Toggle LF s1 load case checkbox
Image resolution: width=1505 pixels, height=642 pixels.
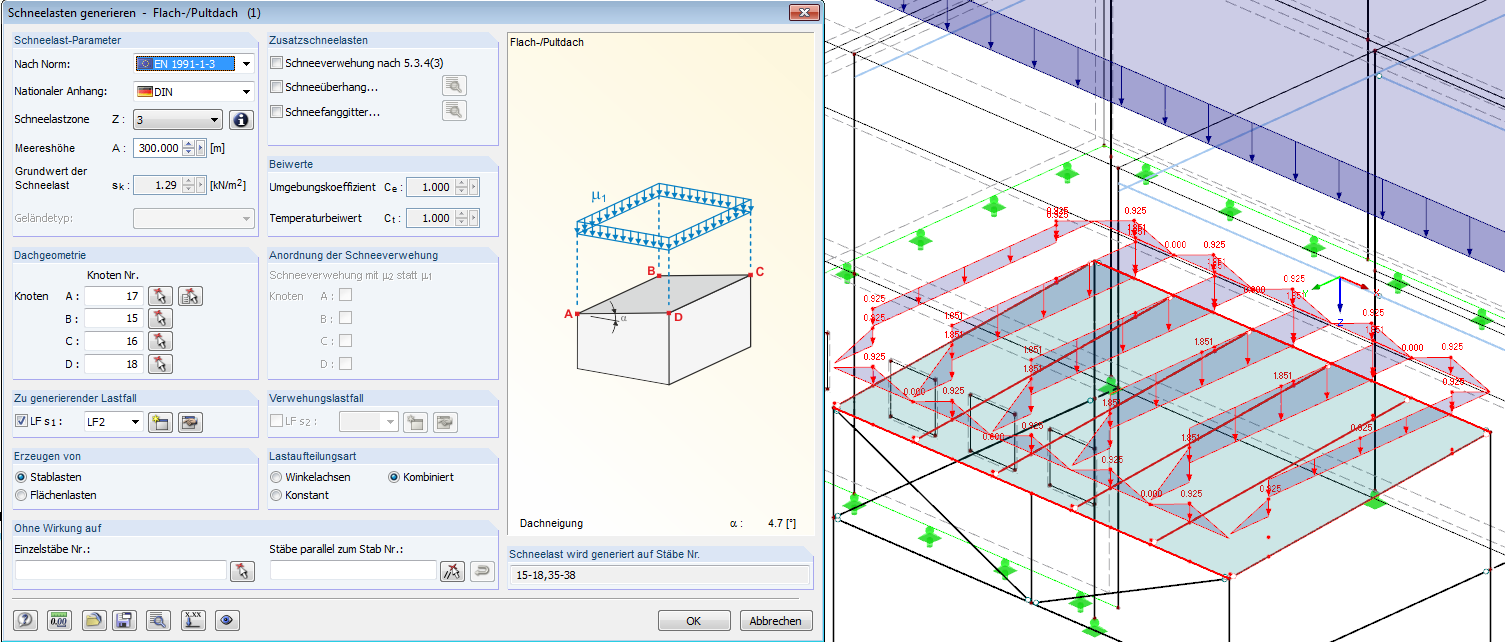(21, 422)
